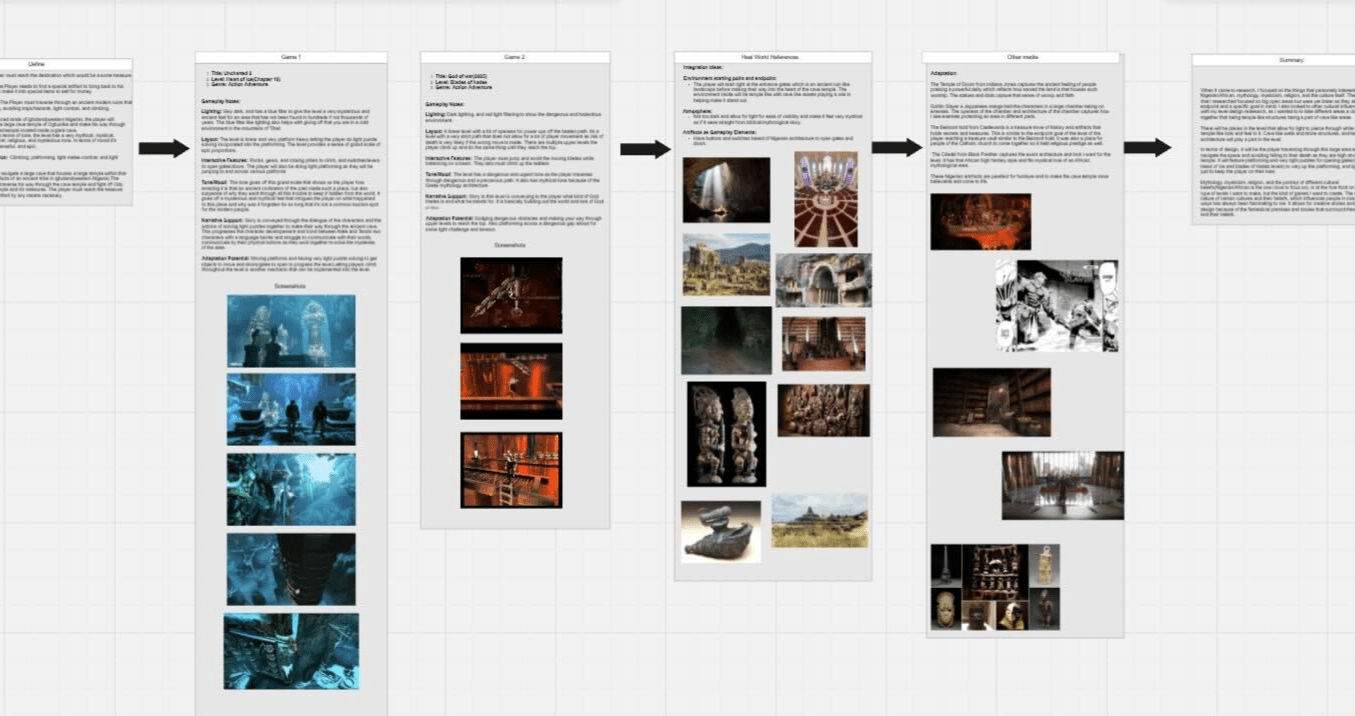
Task: Select the Game 2 card title
Action: [x=514, y=58]
